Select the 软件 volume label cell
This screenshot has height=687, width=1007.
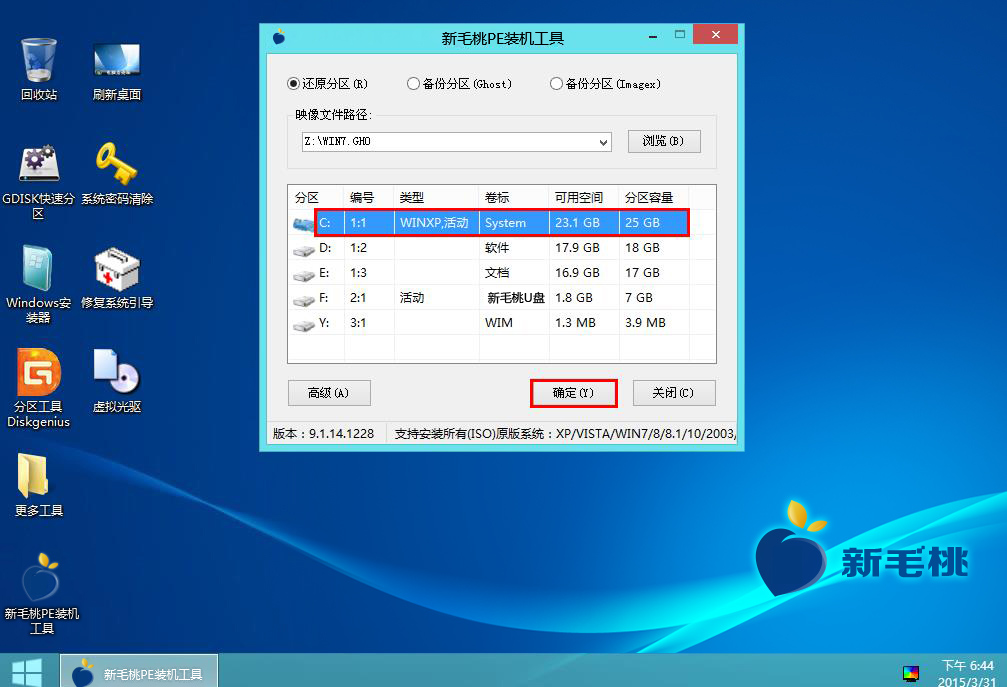pyautogui.click(x=497, y=248)
